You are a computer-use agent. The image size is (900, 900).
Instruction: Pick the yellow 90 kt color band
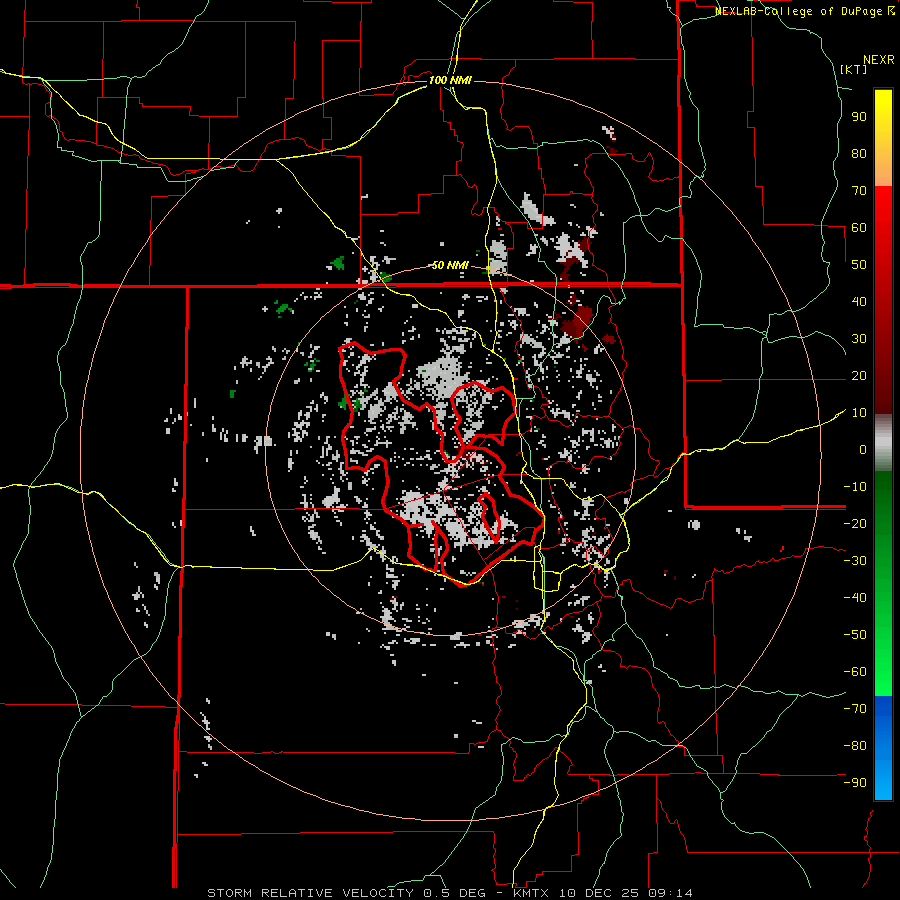point(883,115)
